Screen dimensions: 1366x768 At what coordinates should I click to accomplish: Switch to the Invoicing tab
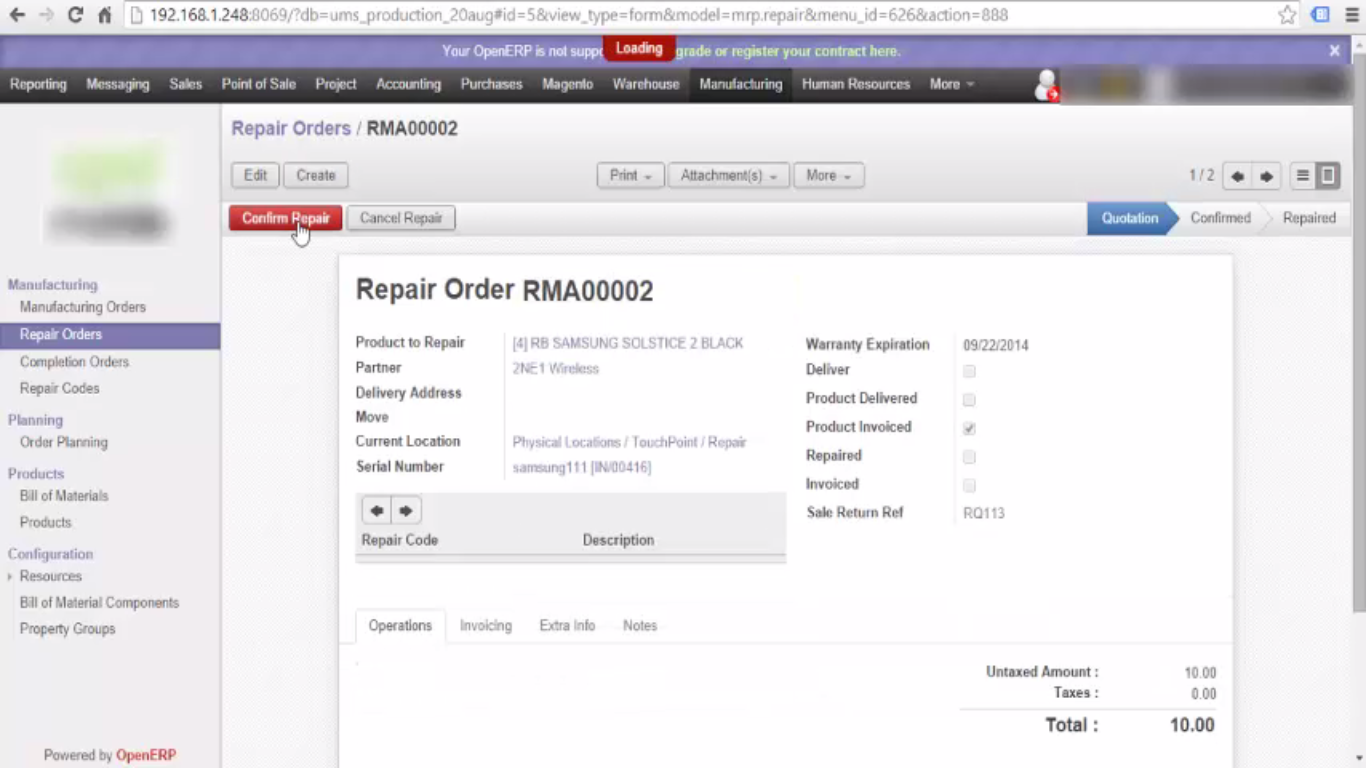486,626
